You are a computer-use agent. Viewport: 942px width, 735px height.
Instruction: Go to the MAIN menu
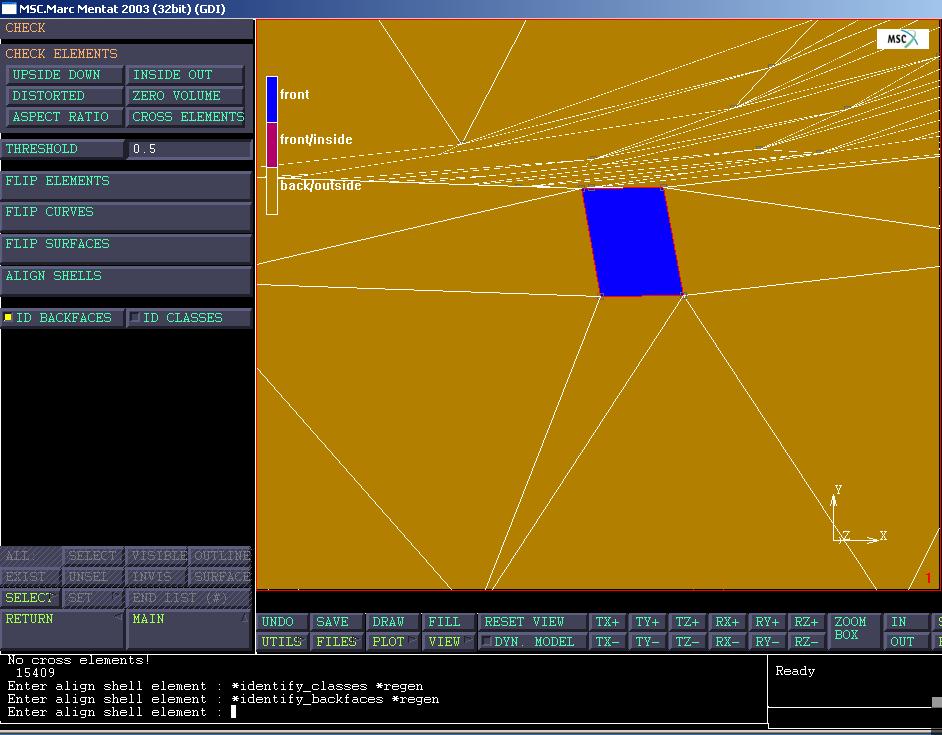click(189, 629)
